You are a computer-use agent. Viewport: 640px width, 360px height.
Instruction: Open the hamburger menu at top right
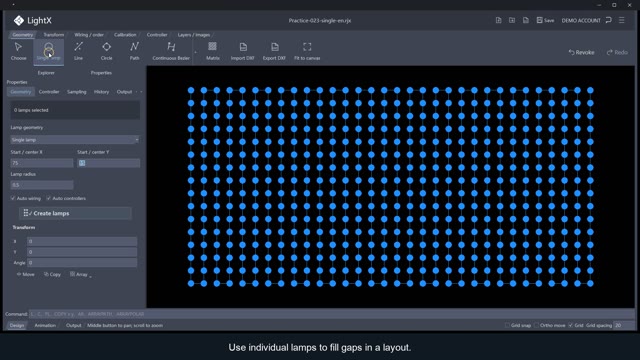[x=622, y=20]
